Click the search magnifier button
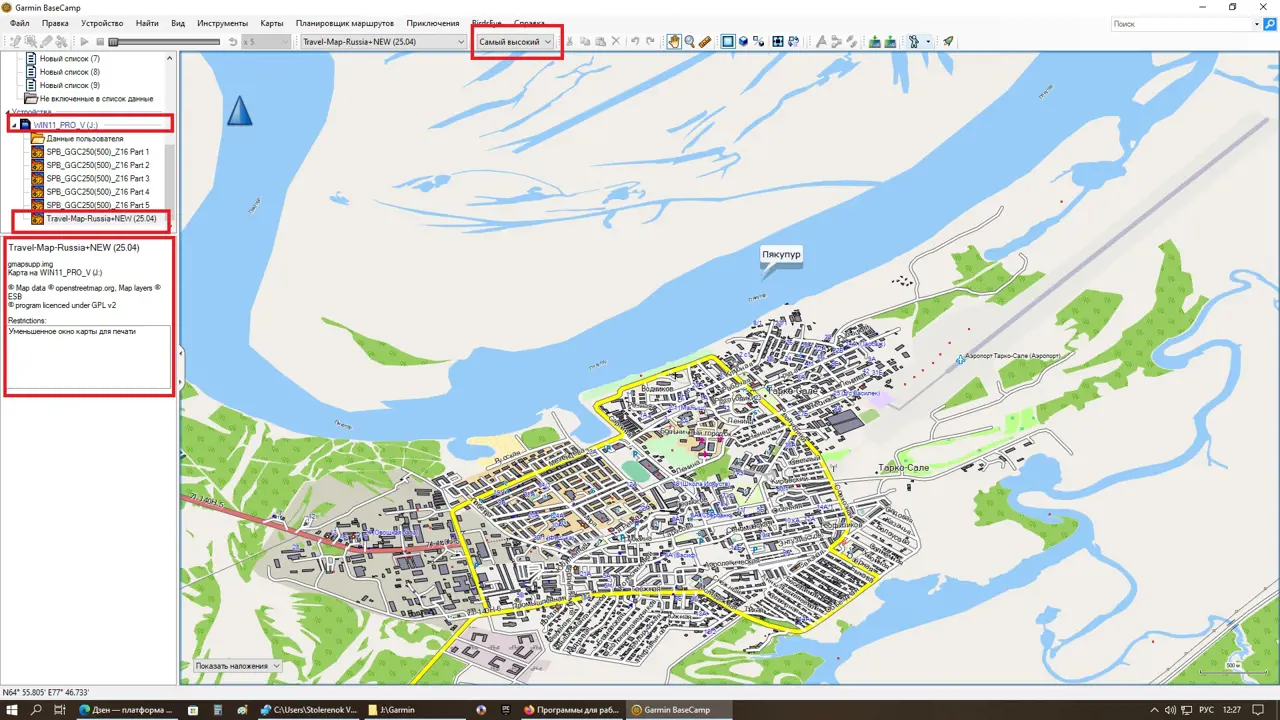Viewport: 1280px width, 720px height. coord(1270,23)
